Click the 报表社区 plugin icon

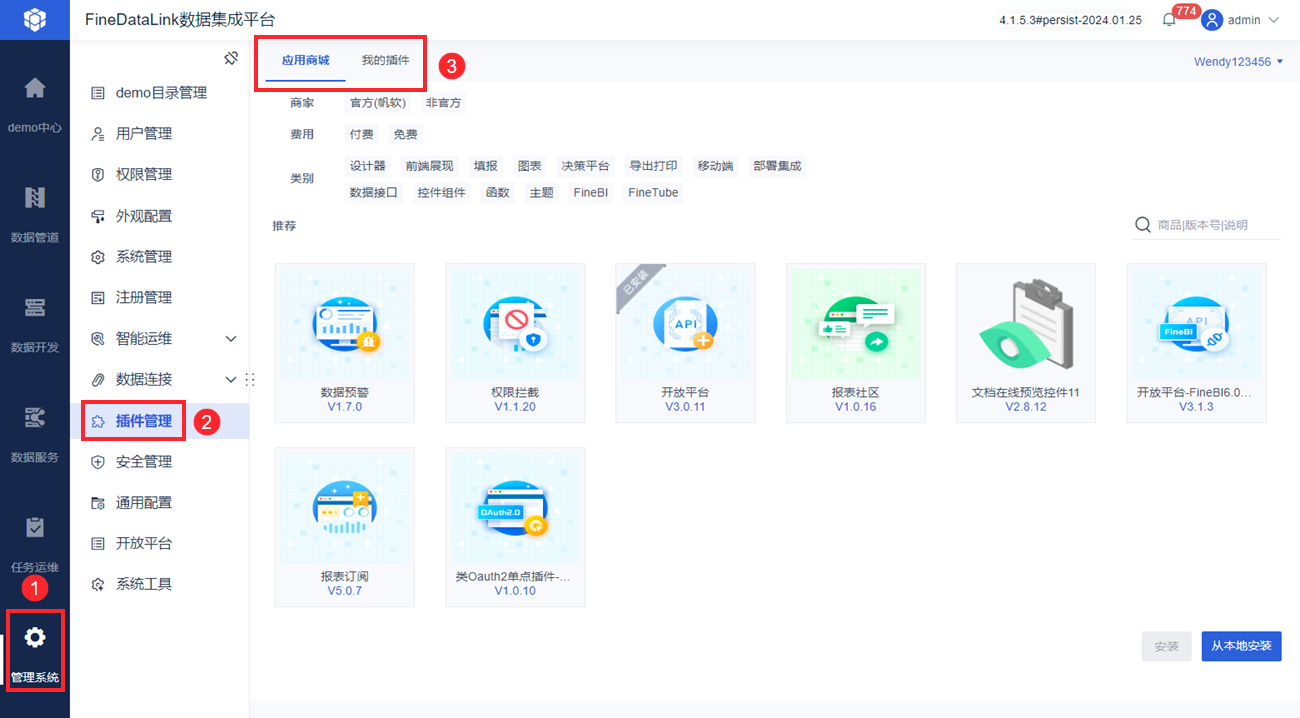pyautogui.click(x=856, y=323)
